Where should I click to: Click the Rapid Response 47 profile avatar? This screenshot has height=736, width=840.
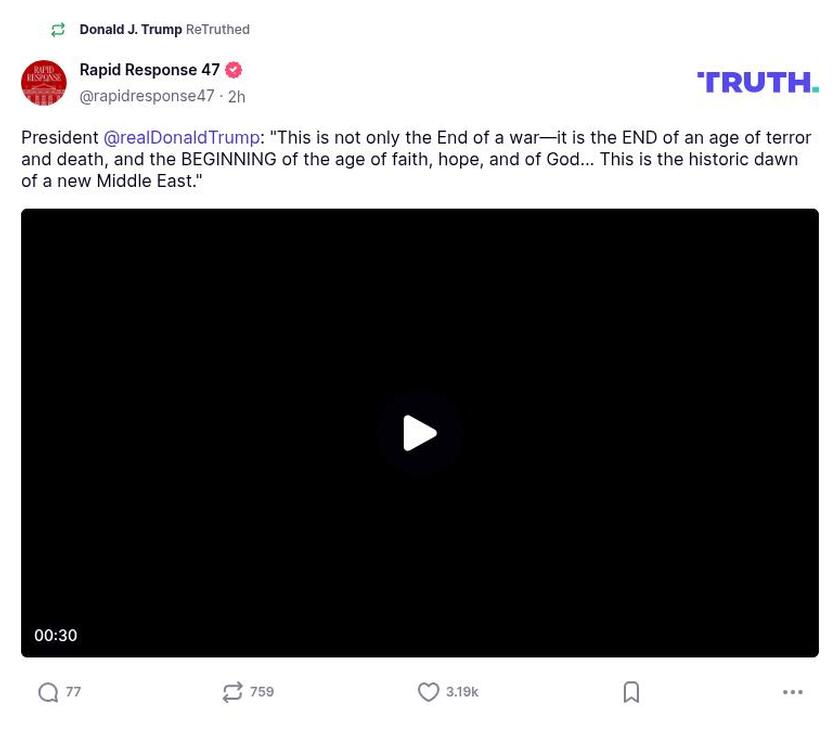44,83
